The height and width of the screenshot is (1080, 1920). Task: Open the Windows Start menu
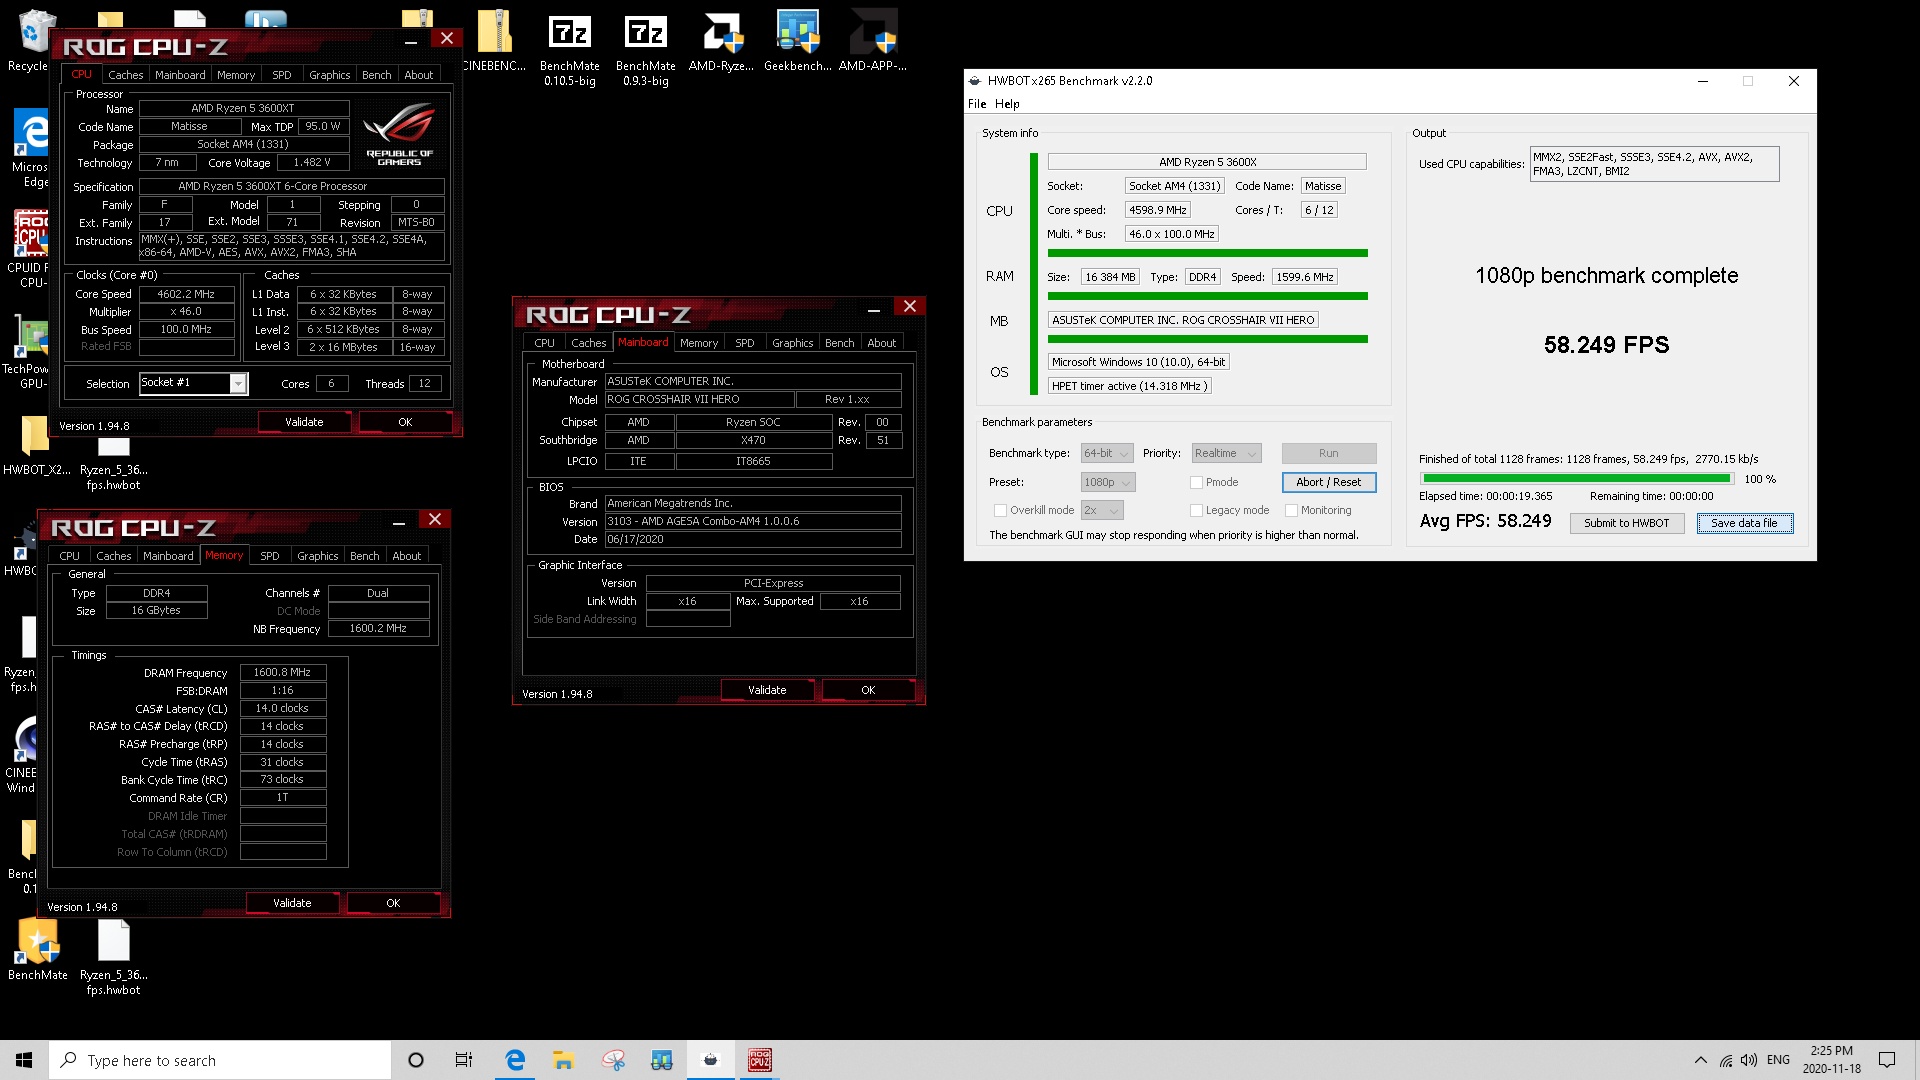coord(24,1060)
